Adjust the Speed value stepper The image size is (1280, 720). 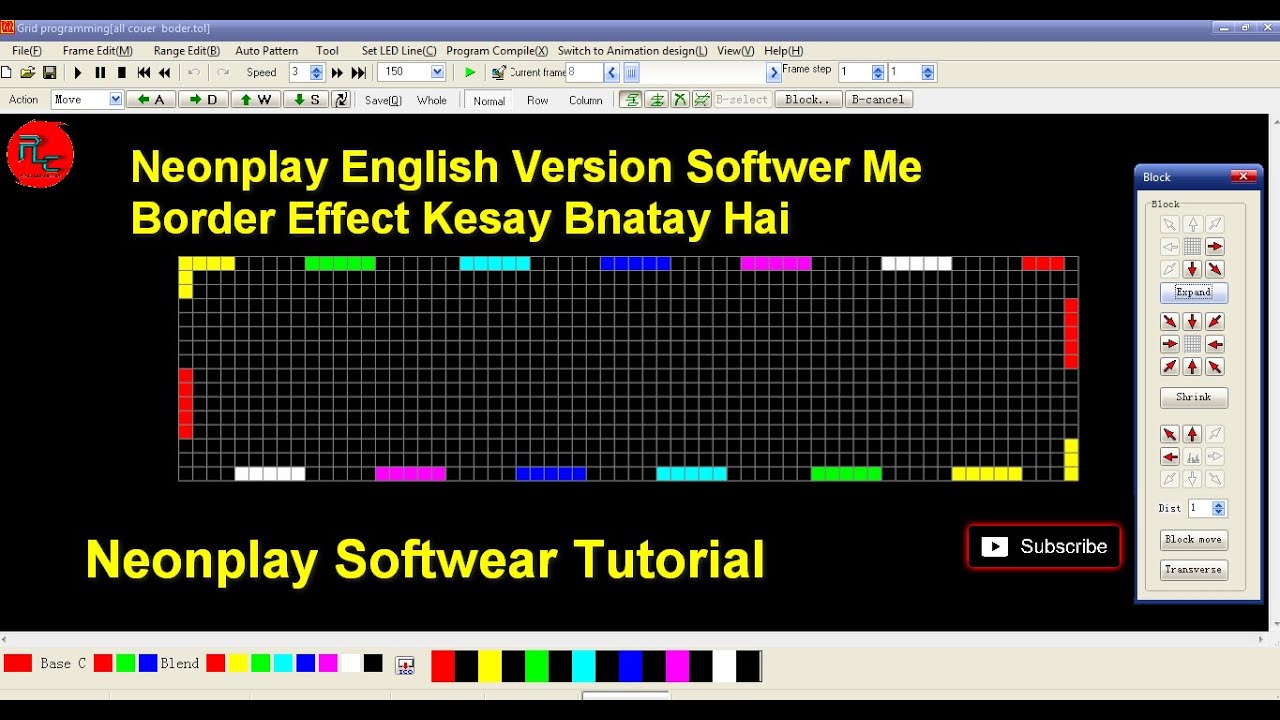pyautogui.click(x=317, y=72)
